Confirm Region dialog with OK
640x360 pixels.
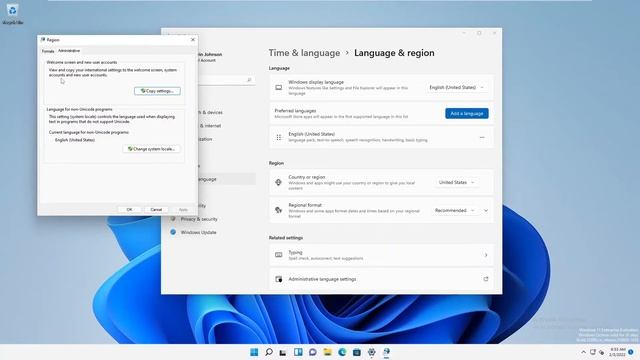point(129,209)
